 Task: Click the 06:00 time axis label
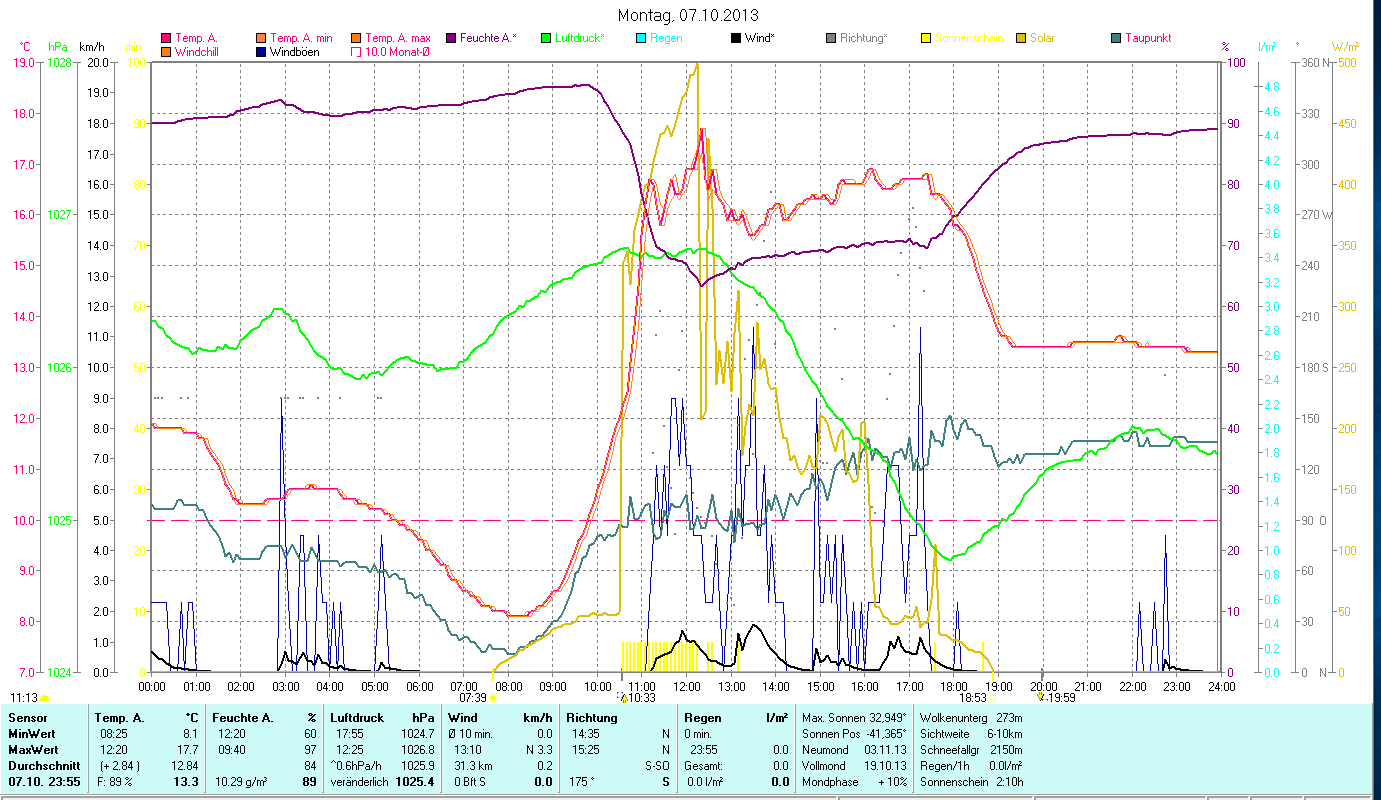point(419,687)
